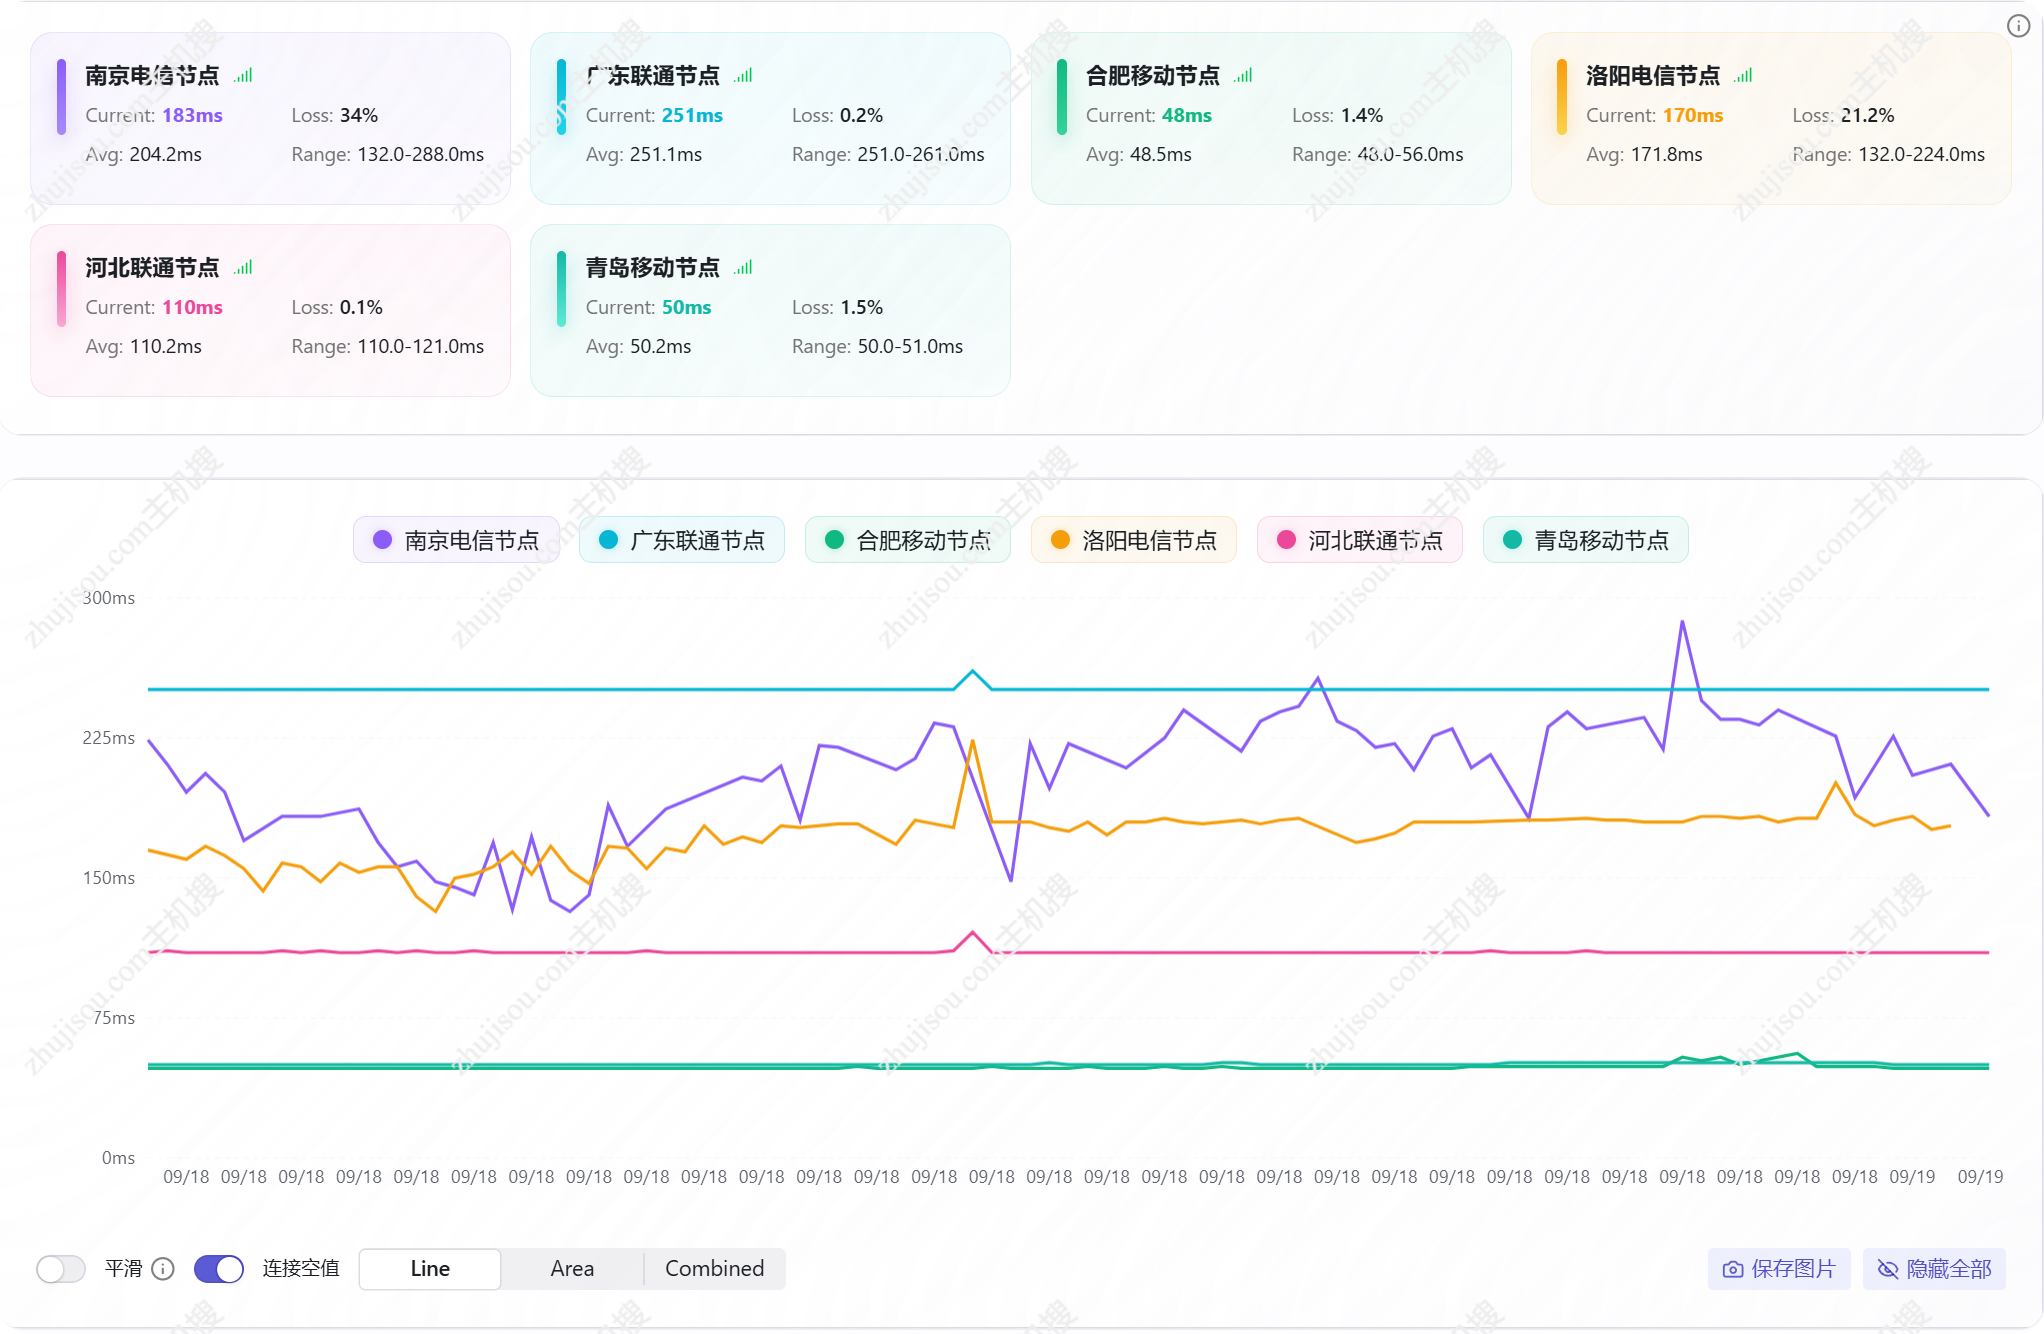Click info icon next to 平滑
This screenshot has height=1334, width=2044.
[163, 1269]
